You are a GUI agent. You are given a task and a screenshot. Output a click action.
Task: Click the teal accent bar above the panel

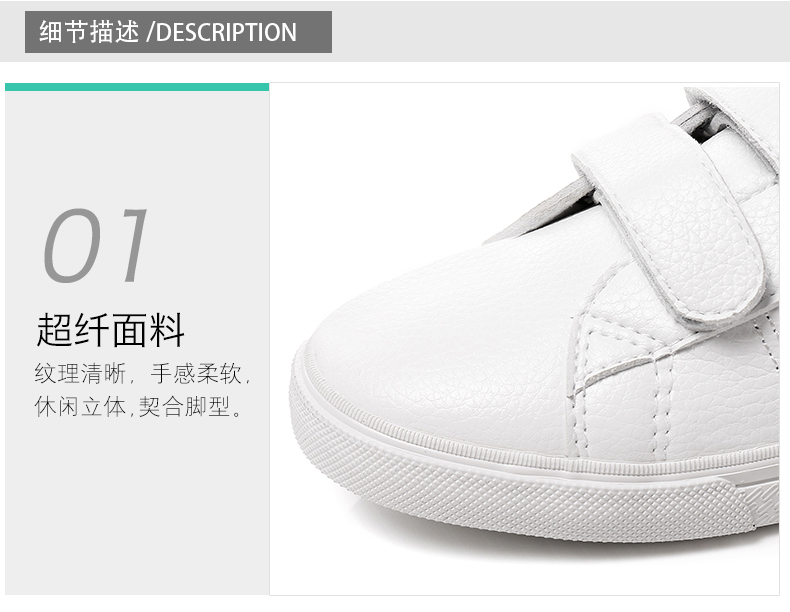point(137,87)
